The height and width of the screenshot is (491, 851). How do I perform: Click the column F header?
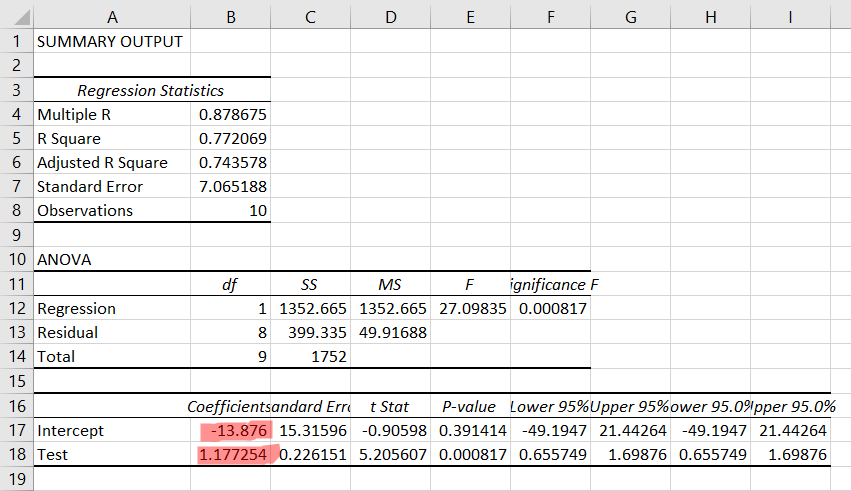550,17
